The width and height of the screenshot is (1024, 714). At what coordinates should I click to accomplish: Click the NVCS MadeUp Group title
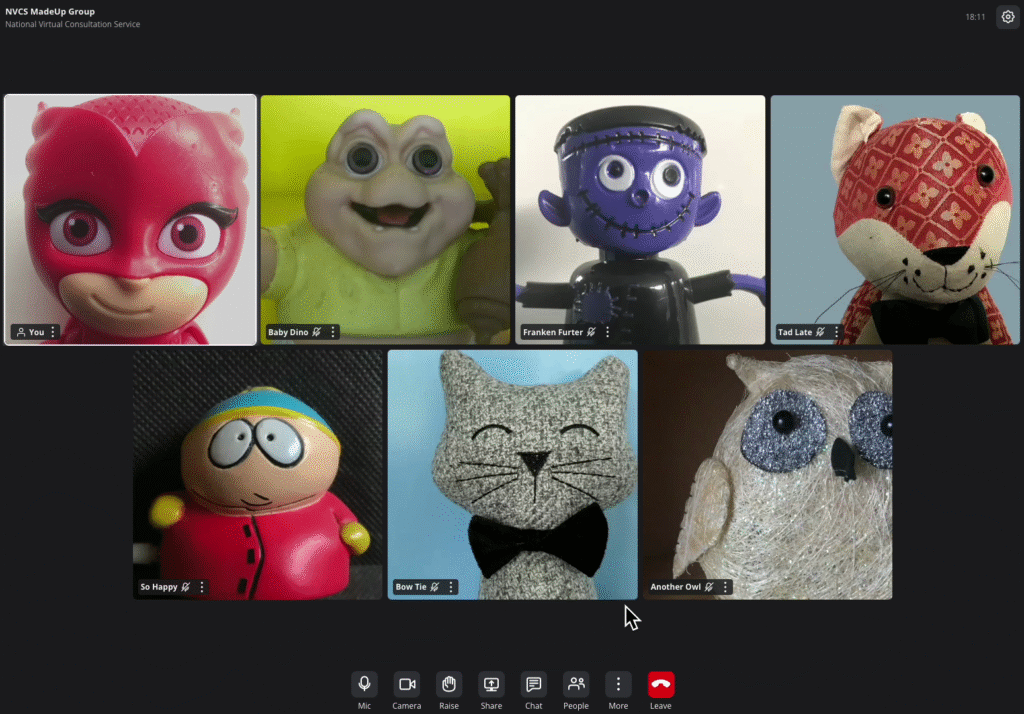[50, 11]
